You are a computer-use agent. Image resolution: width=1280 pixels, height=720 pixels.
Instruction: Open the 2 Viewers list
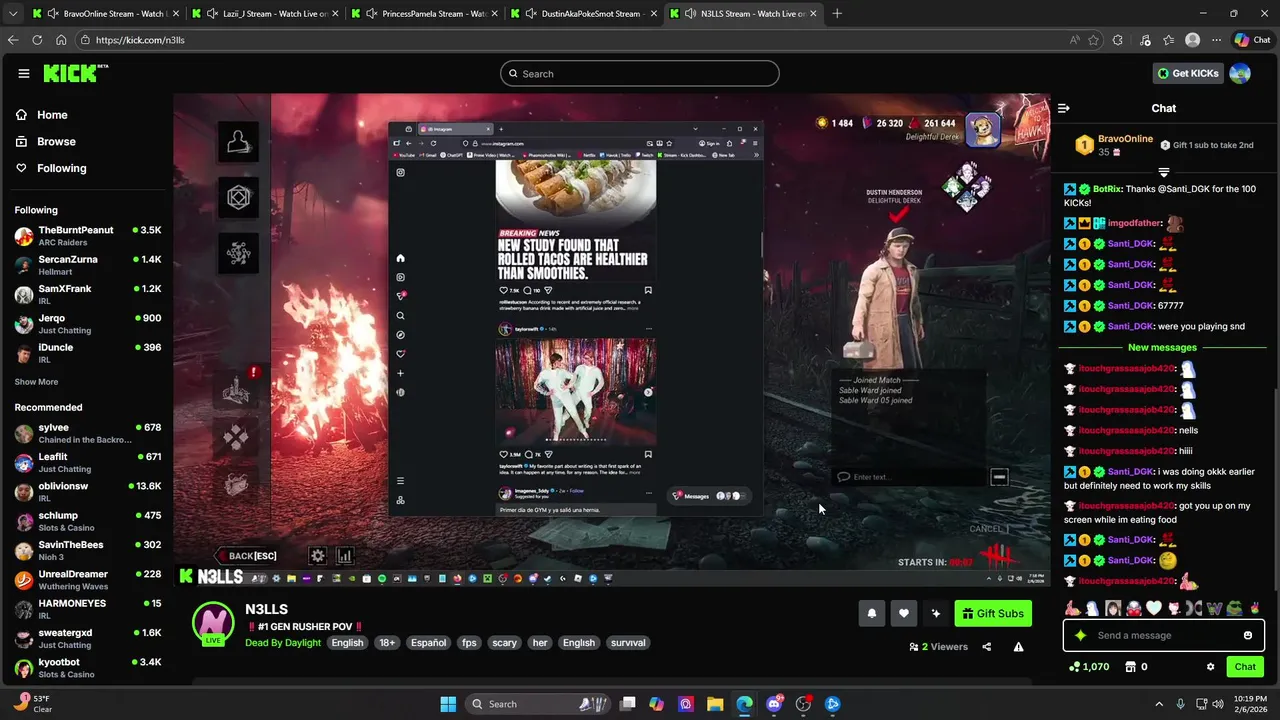939,647
